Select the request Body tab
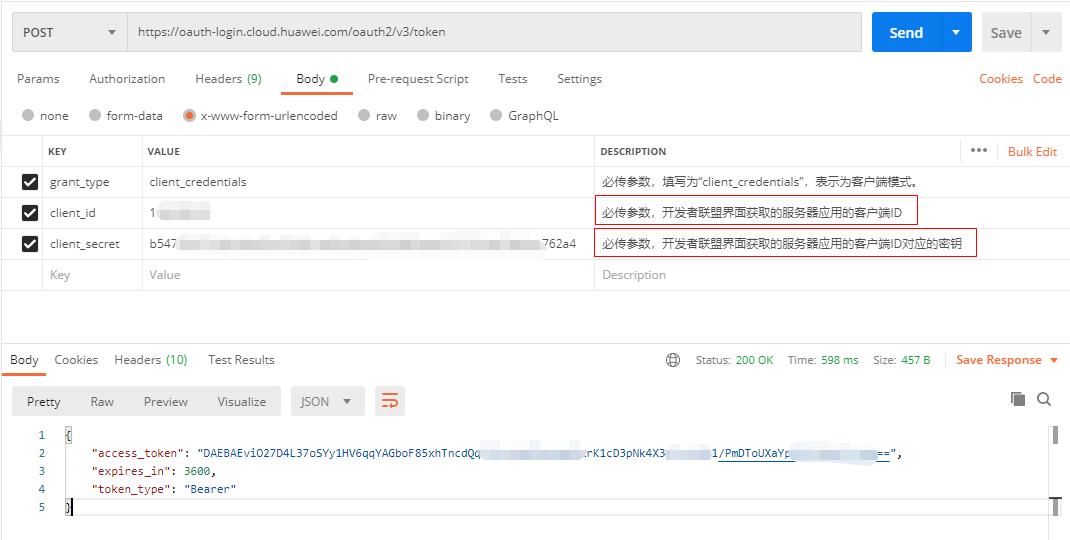 click(317, 79)
